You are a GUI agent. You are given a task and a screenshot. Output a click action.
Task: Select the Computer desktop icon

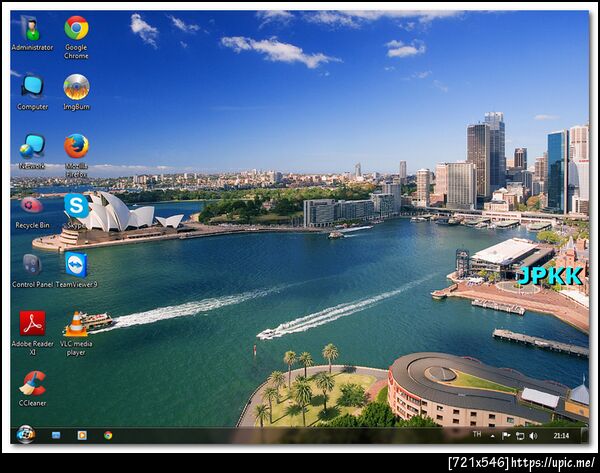click(x=32, y=92)
